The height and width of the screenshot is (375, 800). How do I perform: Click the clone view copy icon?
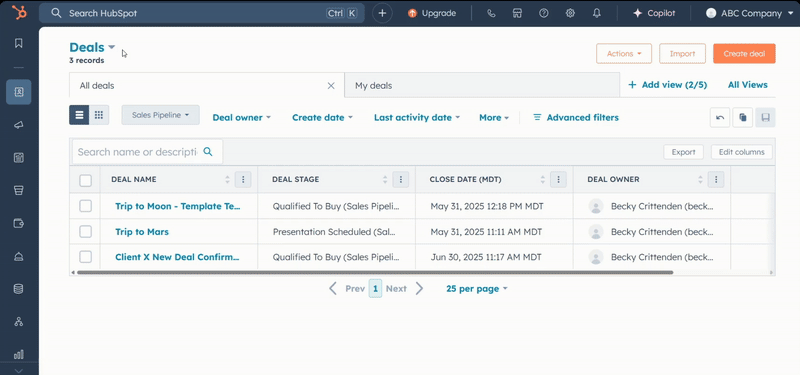(x=743, y=117)
